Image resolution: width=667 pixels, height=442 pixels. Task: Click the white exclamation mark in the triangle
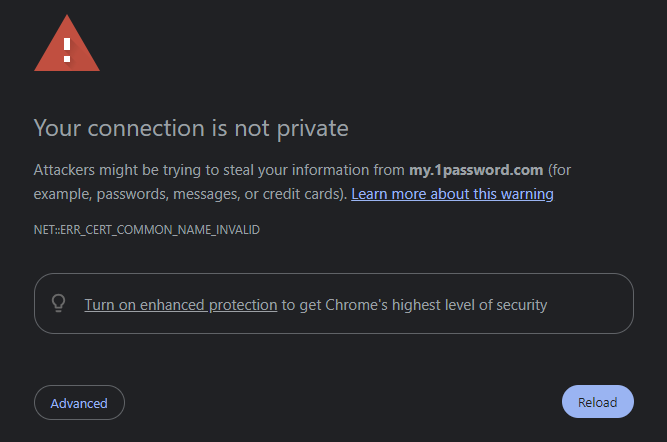67,48
